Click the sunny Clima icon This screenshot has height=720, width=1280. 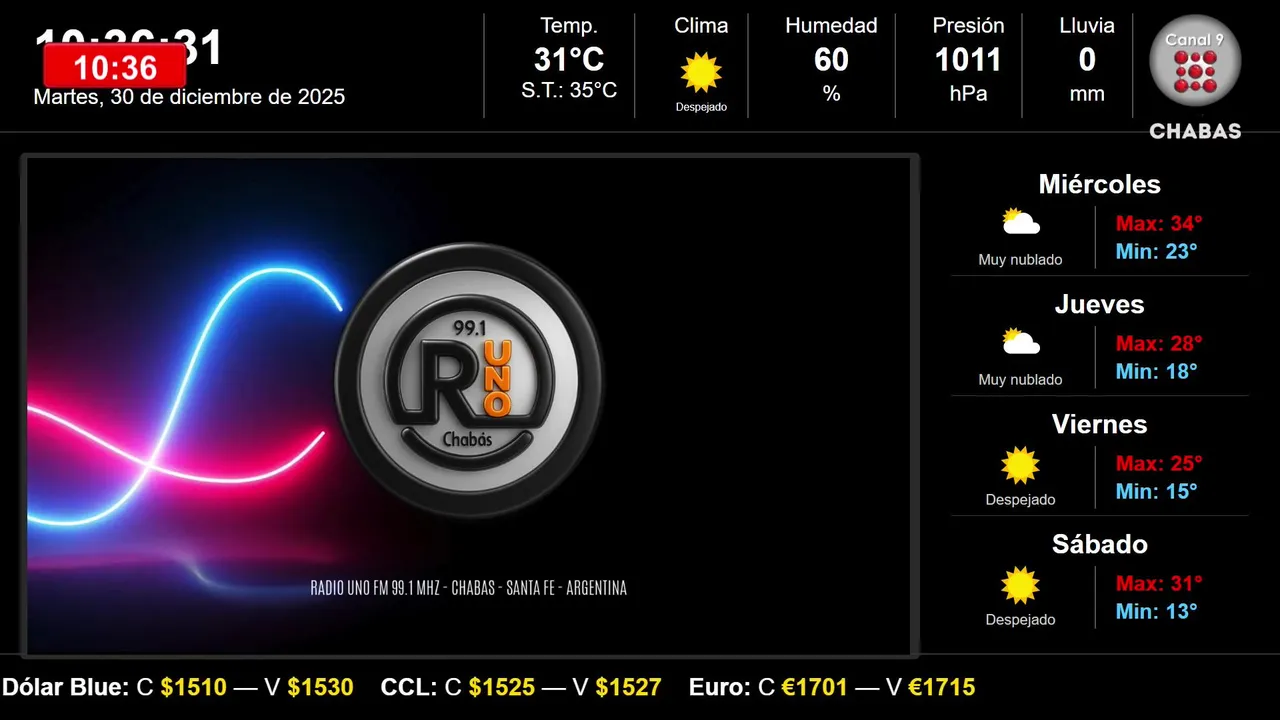click(x=701, y=72)
